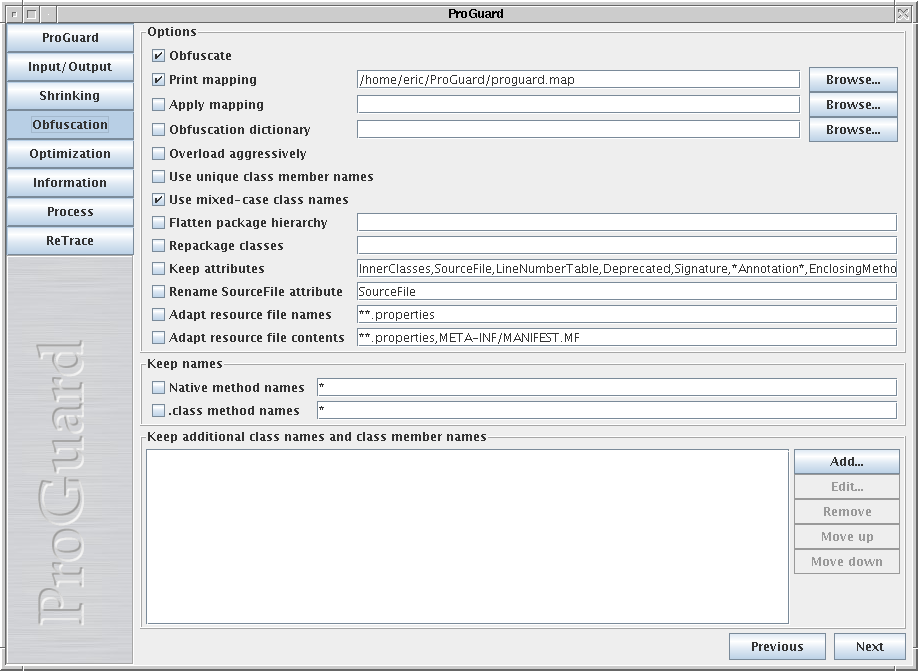The height and width of the screenshot is (671, 918).
Task: Browse for the Print mapping file
Action: pyautogui.click(x=852, y=80)
